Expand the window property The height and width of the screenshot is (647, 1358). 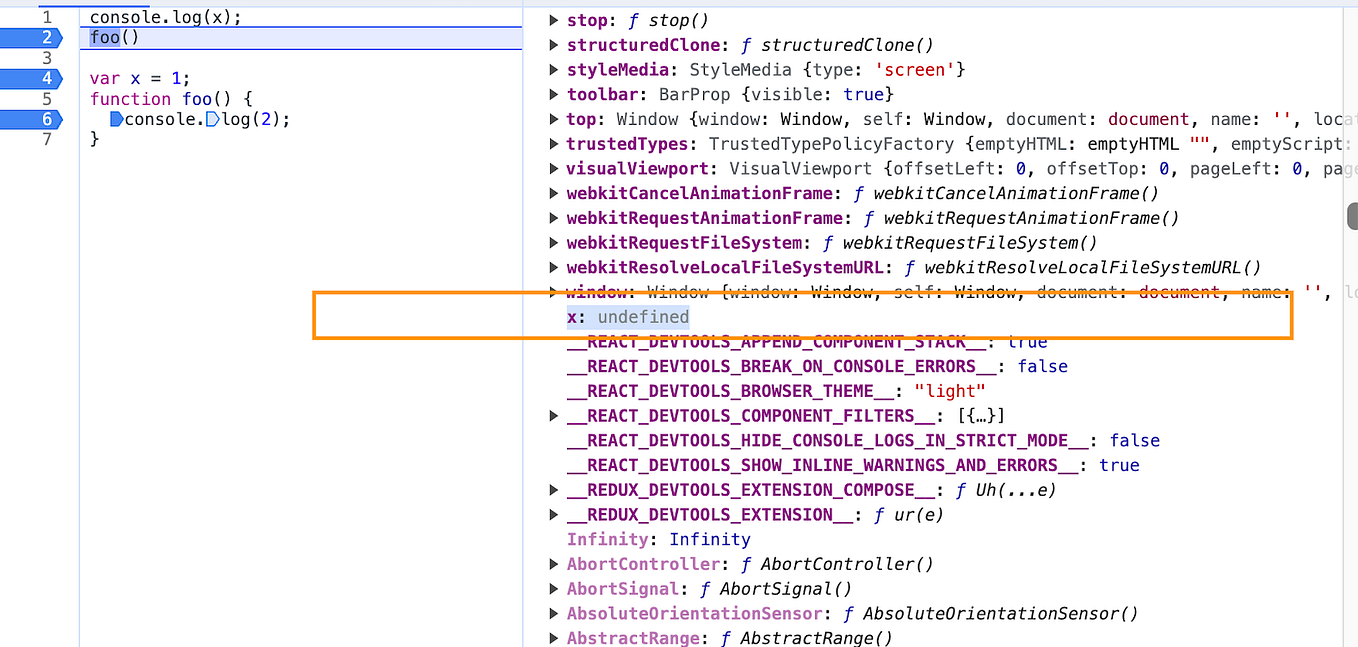pos(554,292)
